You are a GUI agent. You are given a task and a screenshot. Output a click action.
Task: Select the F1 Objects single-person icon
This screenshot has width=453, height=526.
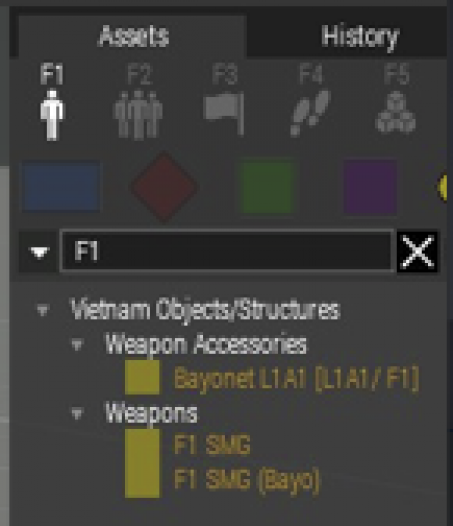coord(52,114)
